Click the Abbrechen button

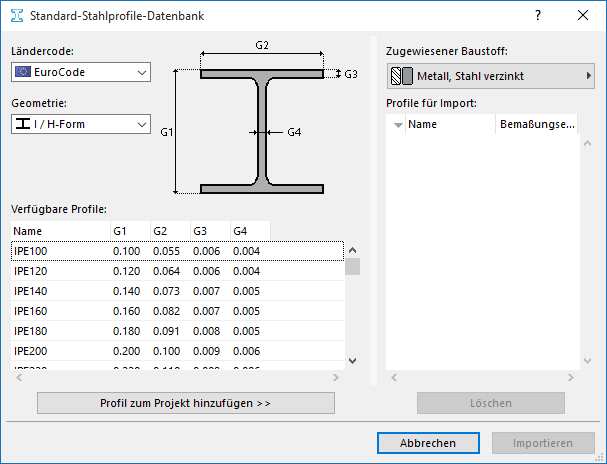[x=428, y=443]
